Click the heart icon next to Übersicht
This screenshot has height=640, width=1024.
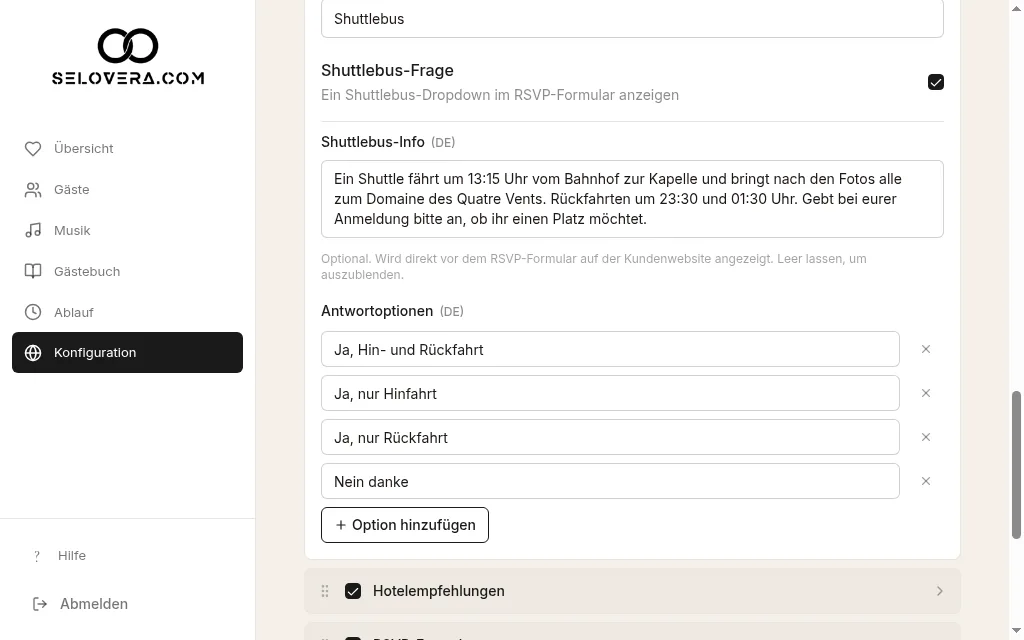(x=33, y=149)
